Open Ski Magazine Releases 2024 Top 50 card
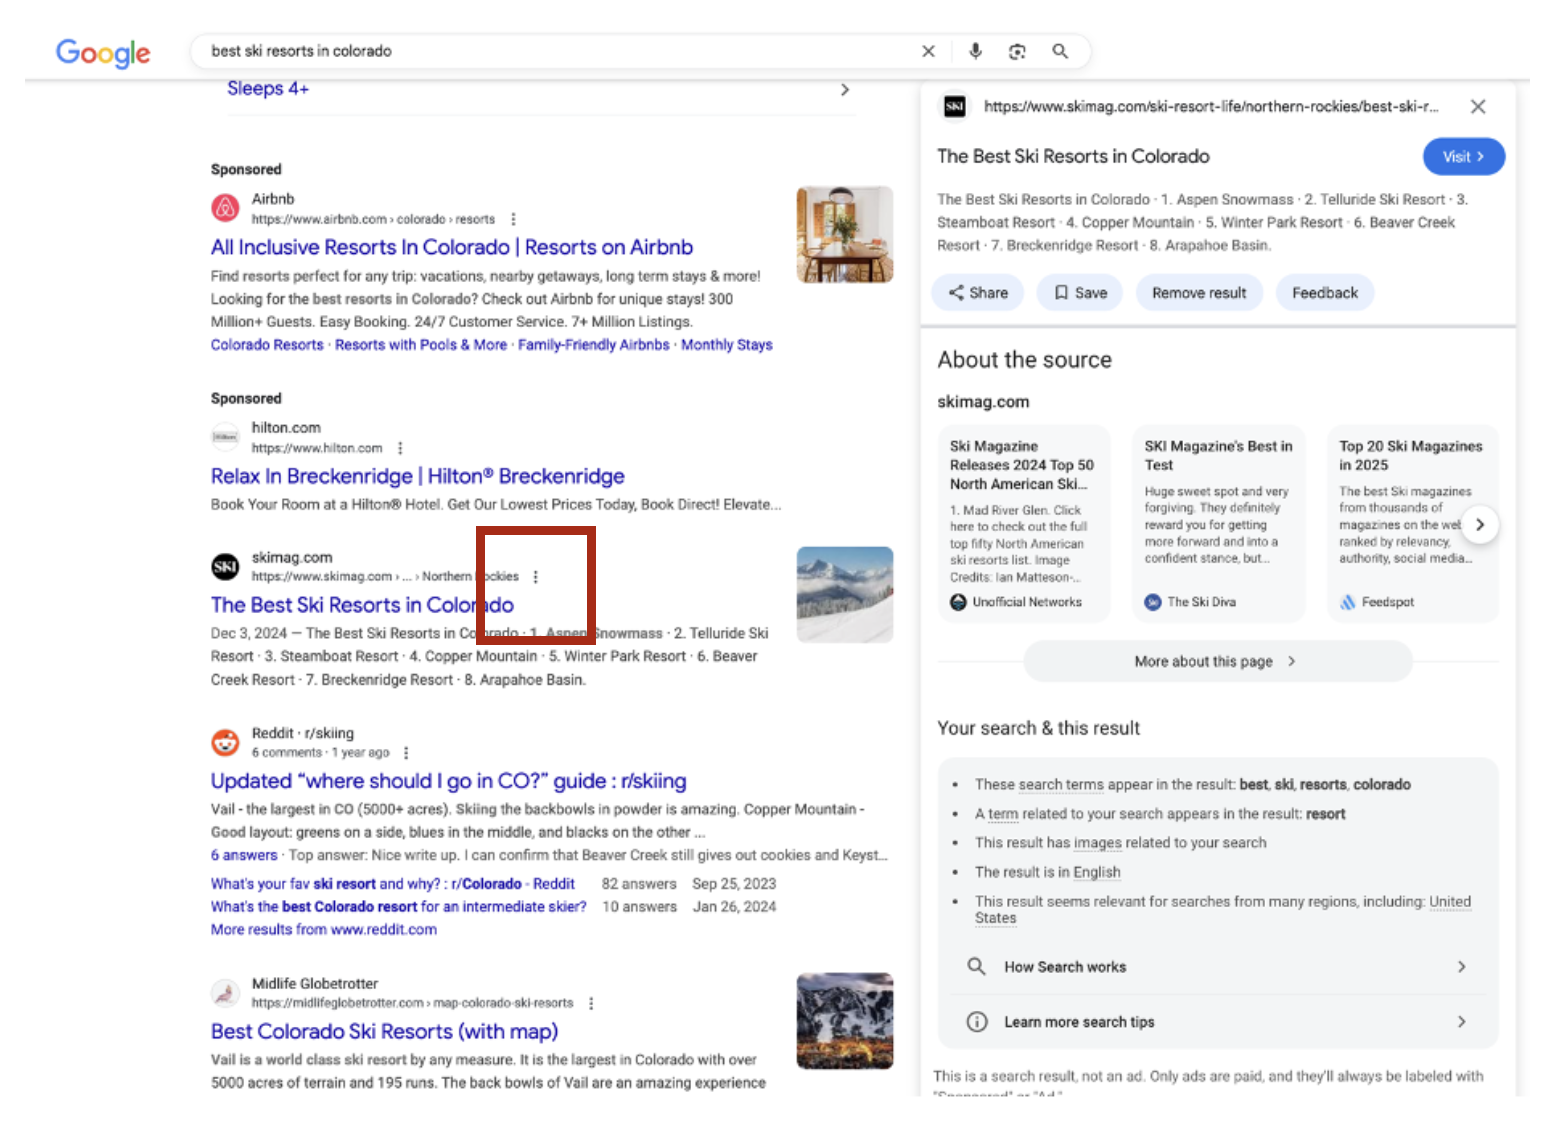1546x1138 pixels. pos(1024,524)
